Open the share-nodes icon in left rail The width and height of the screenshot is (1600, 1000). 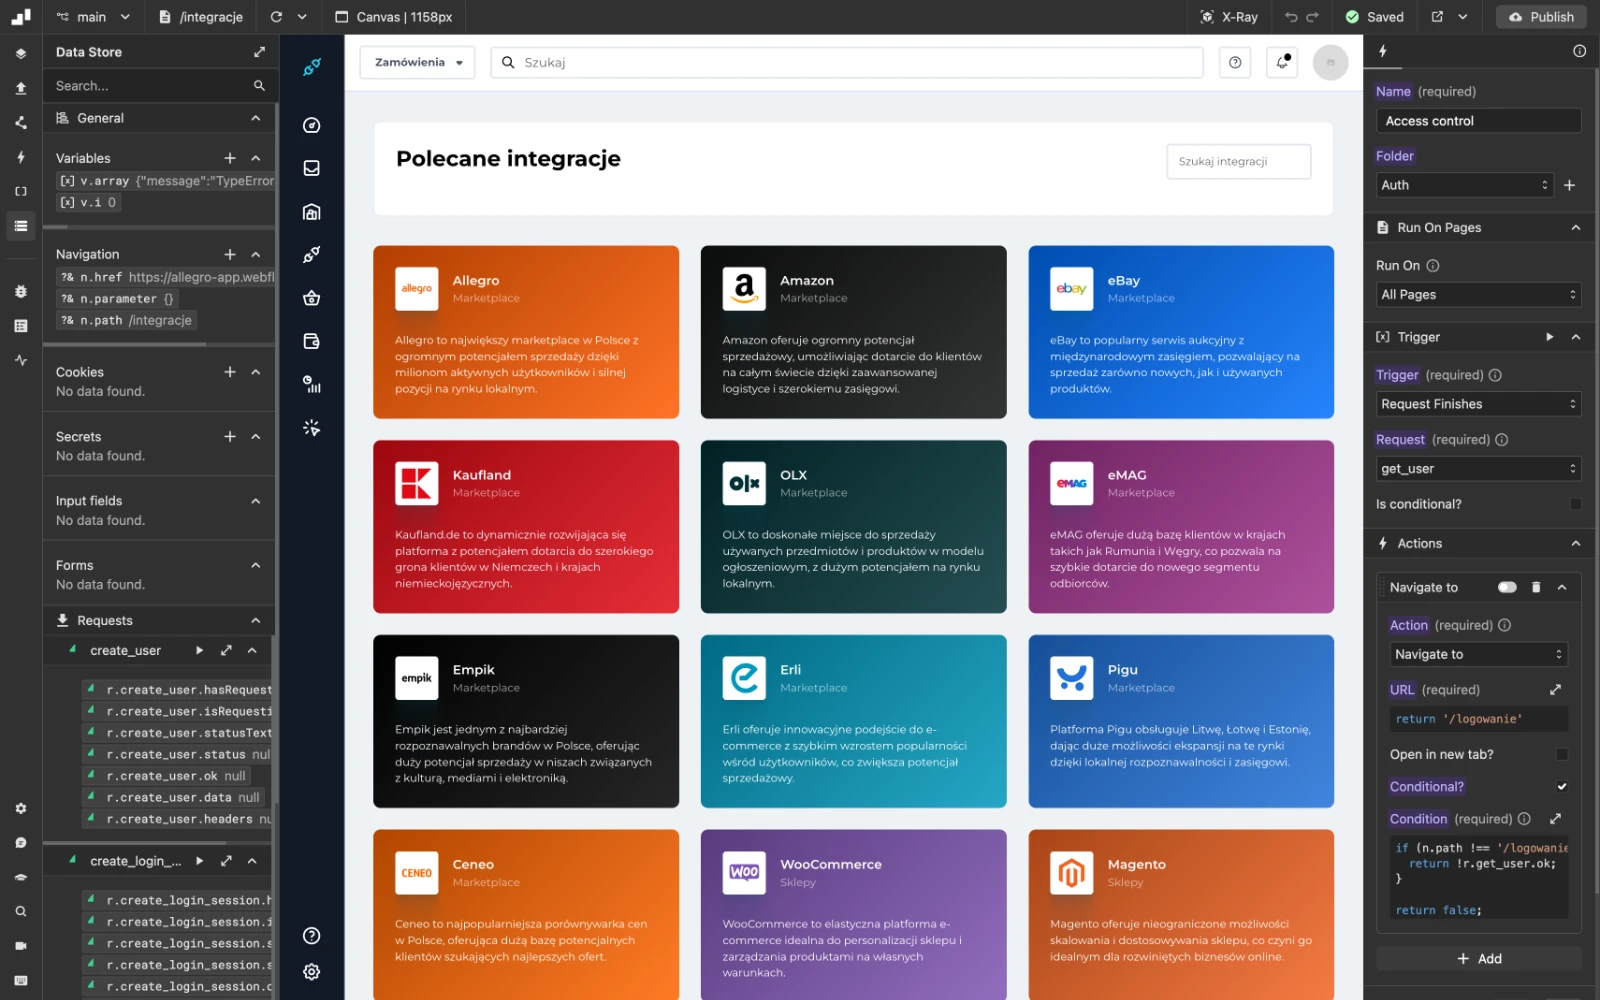20,122
